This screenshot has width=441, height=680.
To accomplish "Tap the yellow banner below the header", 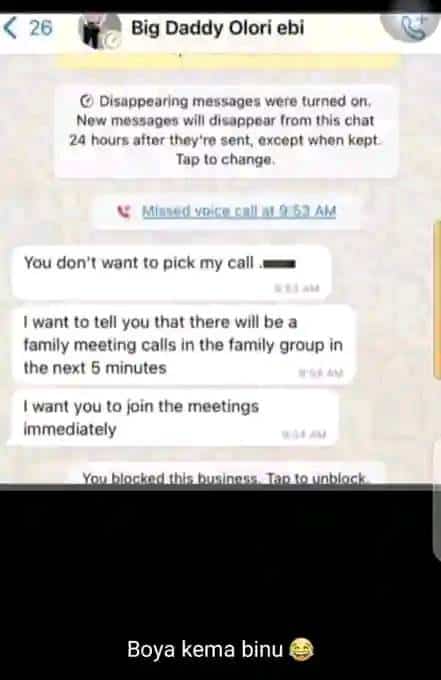I will (229, 62).
